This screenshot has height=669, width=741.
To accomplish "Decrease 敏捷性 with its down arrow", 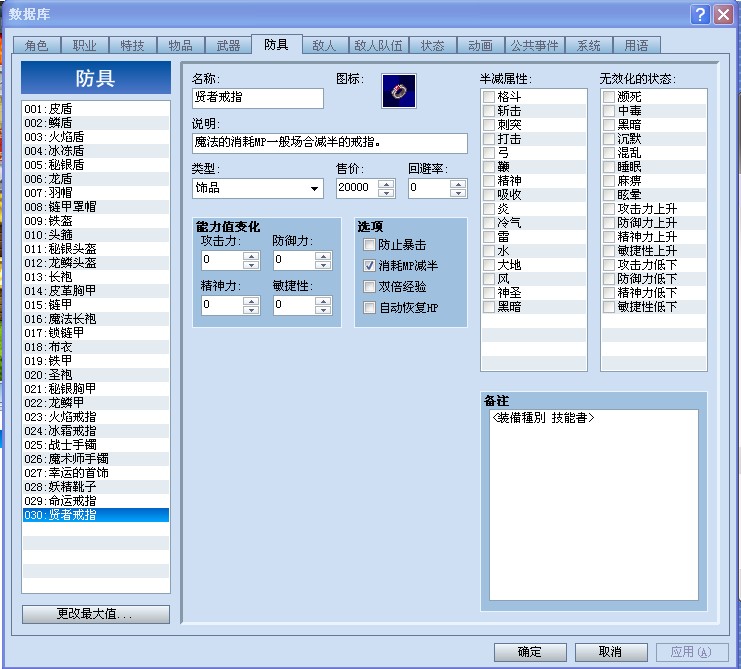I will coord(323,309).
